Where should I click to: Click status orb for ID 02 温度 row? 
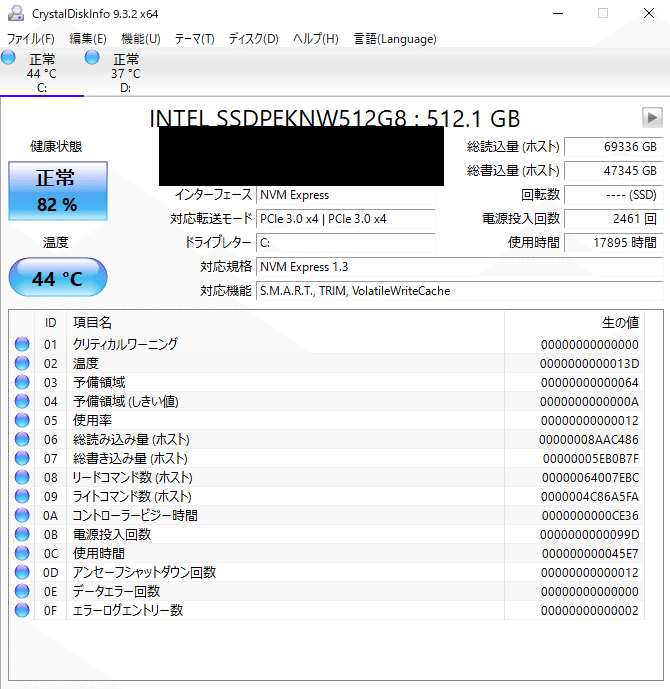click(22, 363)
